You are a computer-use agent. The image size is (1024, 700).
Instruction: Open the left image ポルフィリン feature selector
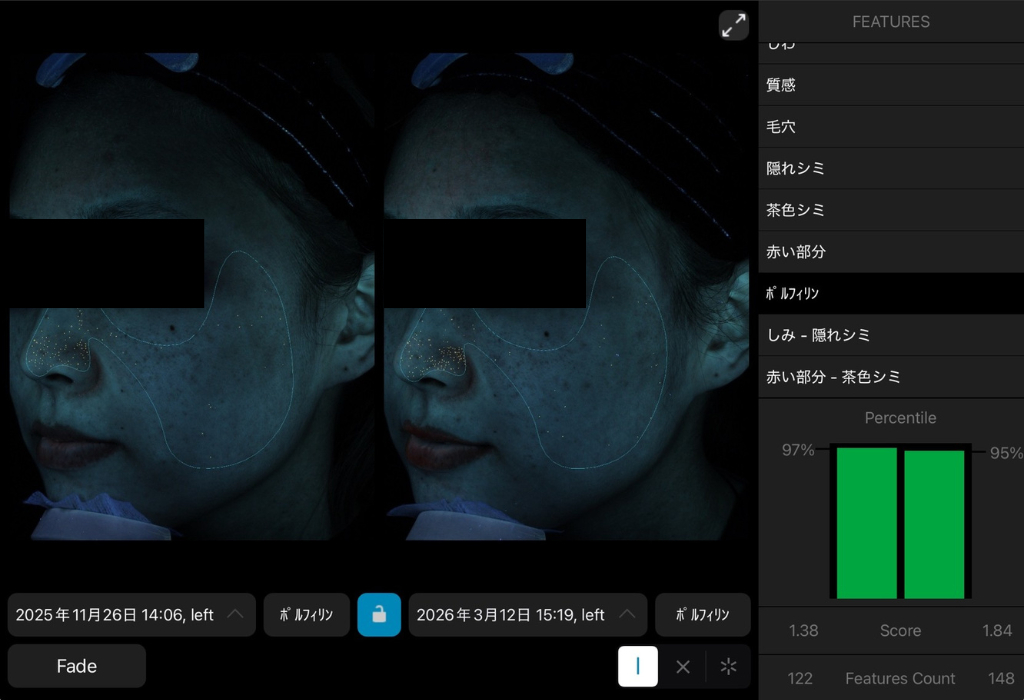coord(306,615)
